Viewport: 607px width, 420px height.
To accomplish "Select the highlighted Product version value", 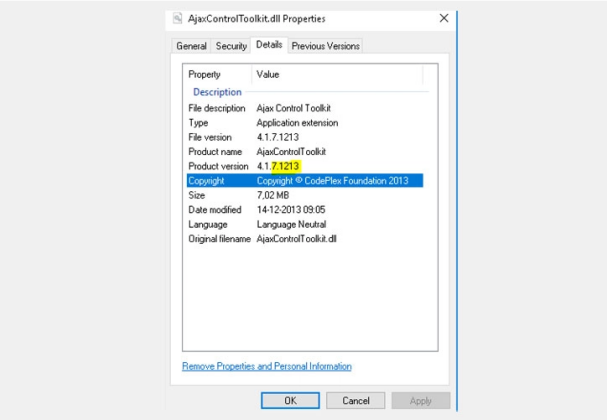I will (286, 166).
